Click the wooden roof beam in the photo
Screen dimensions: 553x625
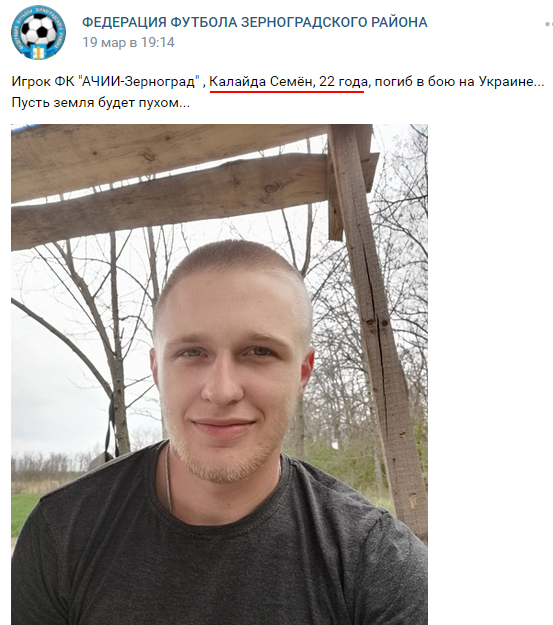169,199
